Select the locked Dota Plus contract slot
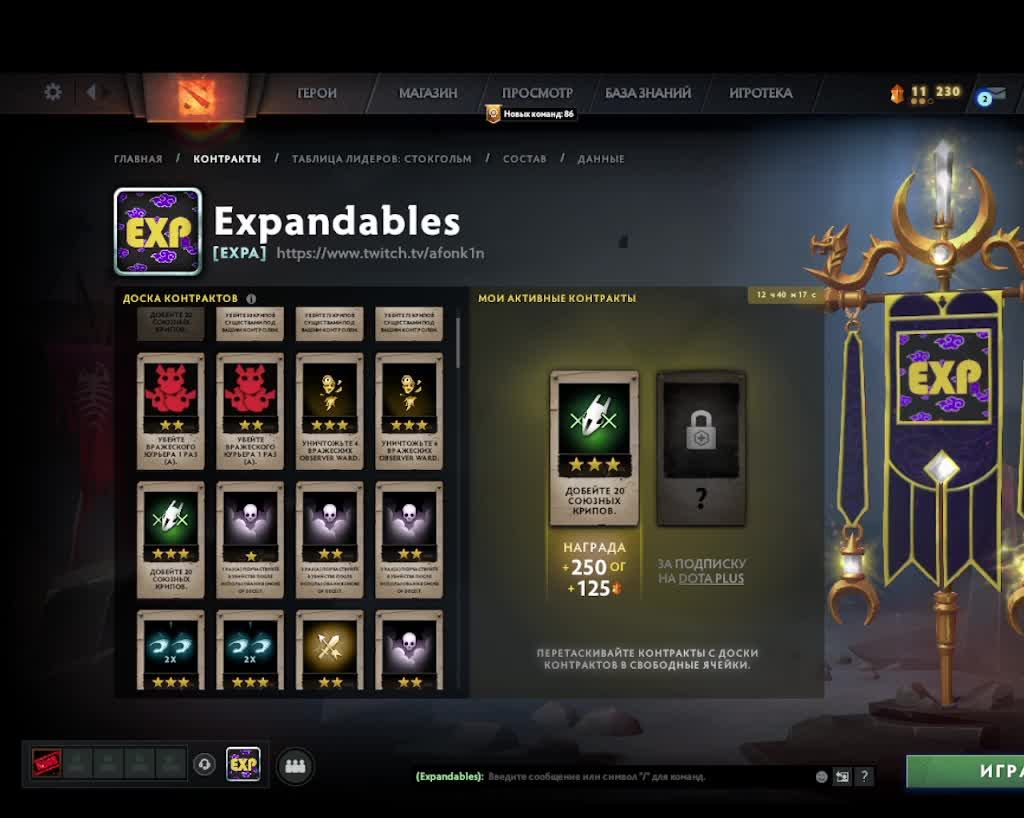This screenshot has height=818, width=1024. (x=701, y=448)
